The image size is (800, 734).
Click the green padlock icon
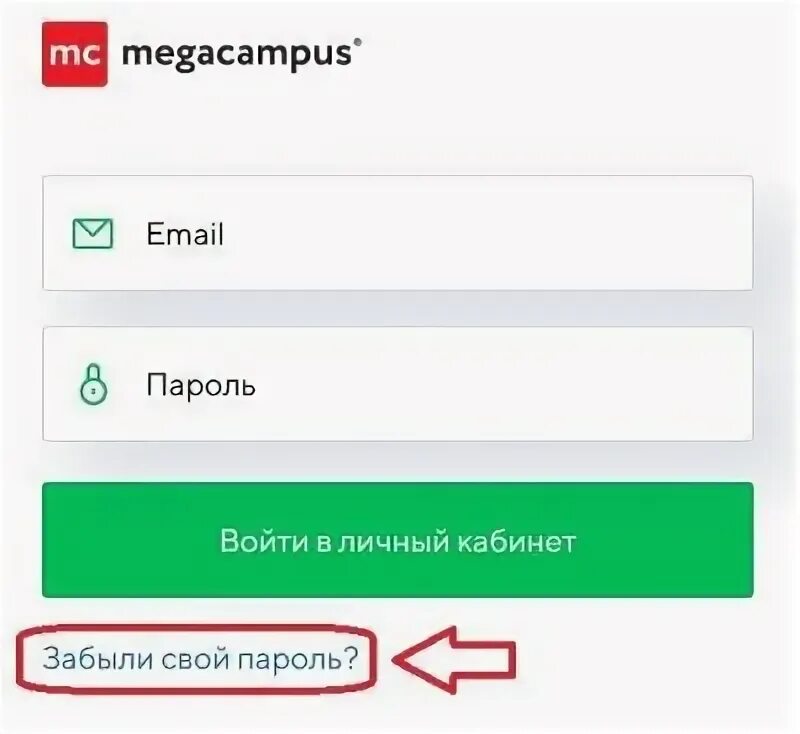pos(93,384)
